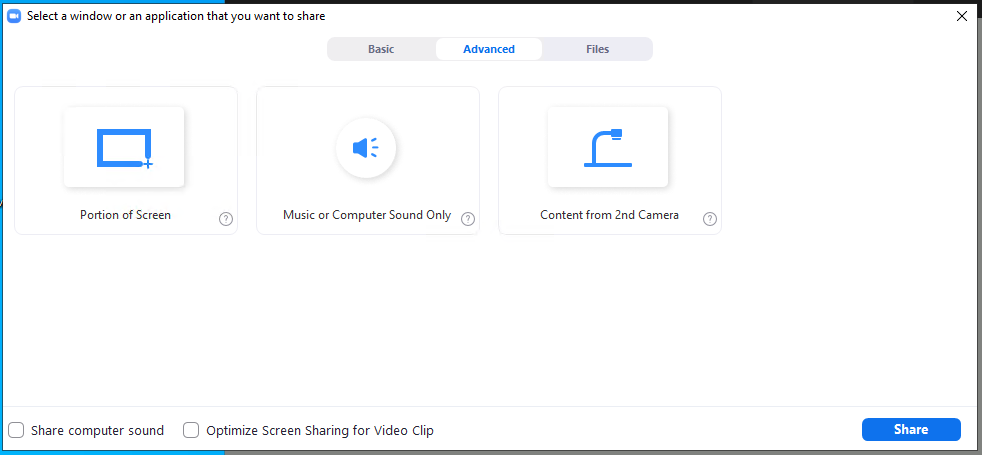Image resolution: width=982 pixels, height=455 pixels.
Task: Click the Zoom logo in the title bar
Action: coord(14,16)
